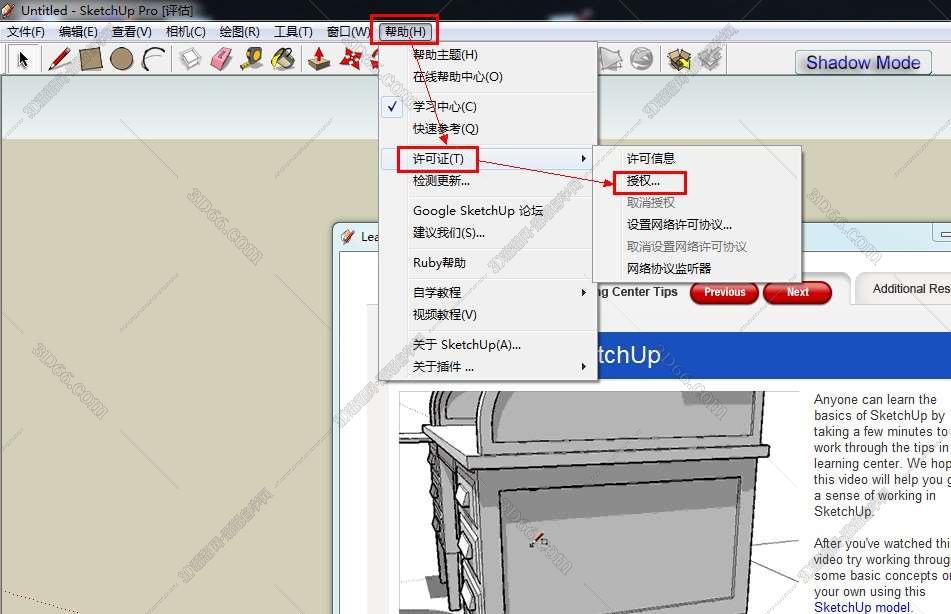Image resolution: width=951 pixels, height=614 pixels.
Task: Click the grey photo icon left of globe
Action: 611,59
